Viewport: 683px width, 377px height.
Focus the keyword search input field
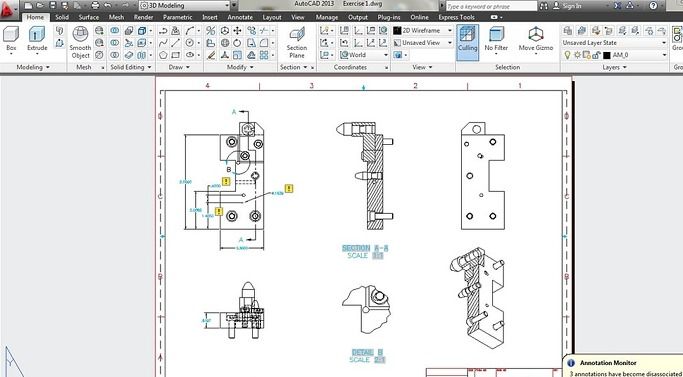point(491,6)
